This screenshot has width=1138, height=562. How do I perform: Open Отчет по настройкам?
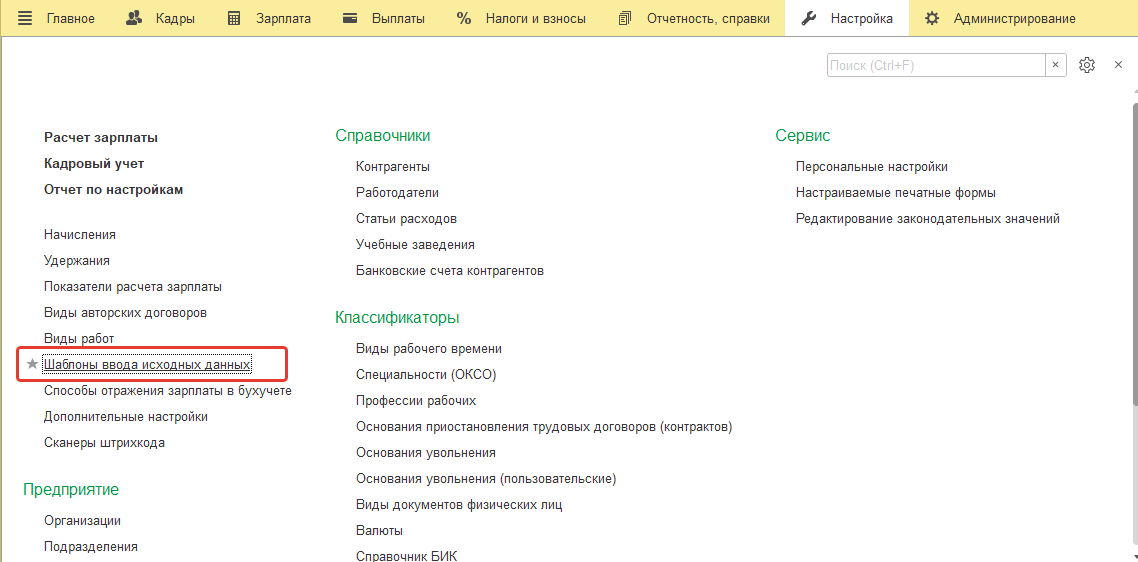click(113, 190)
